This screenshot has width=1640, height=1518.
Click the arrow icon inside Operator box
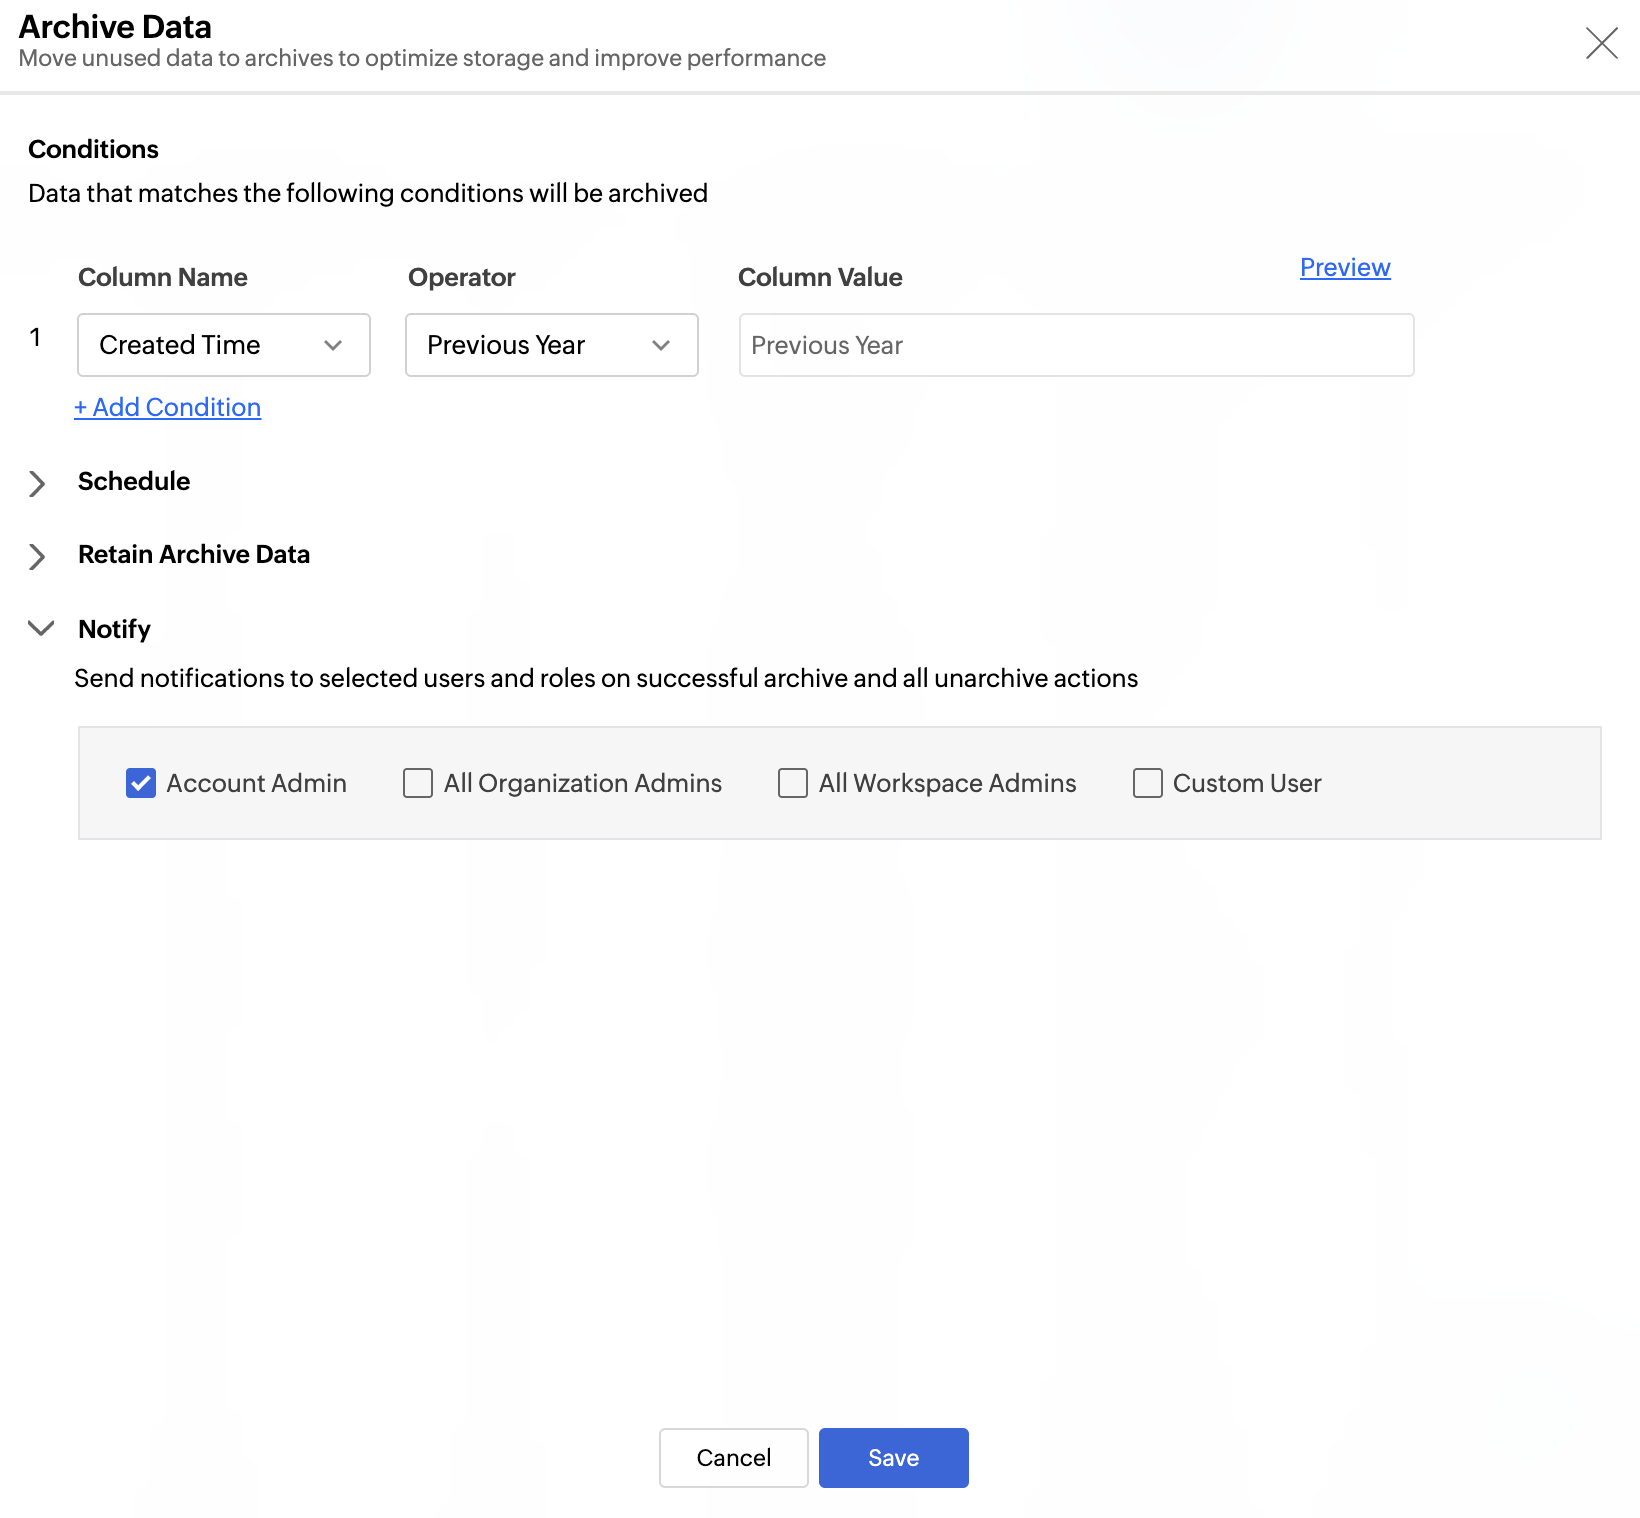[x=660, y=345]
